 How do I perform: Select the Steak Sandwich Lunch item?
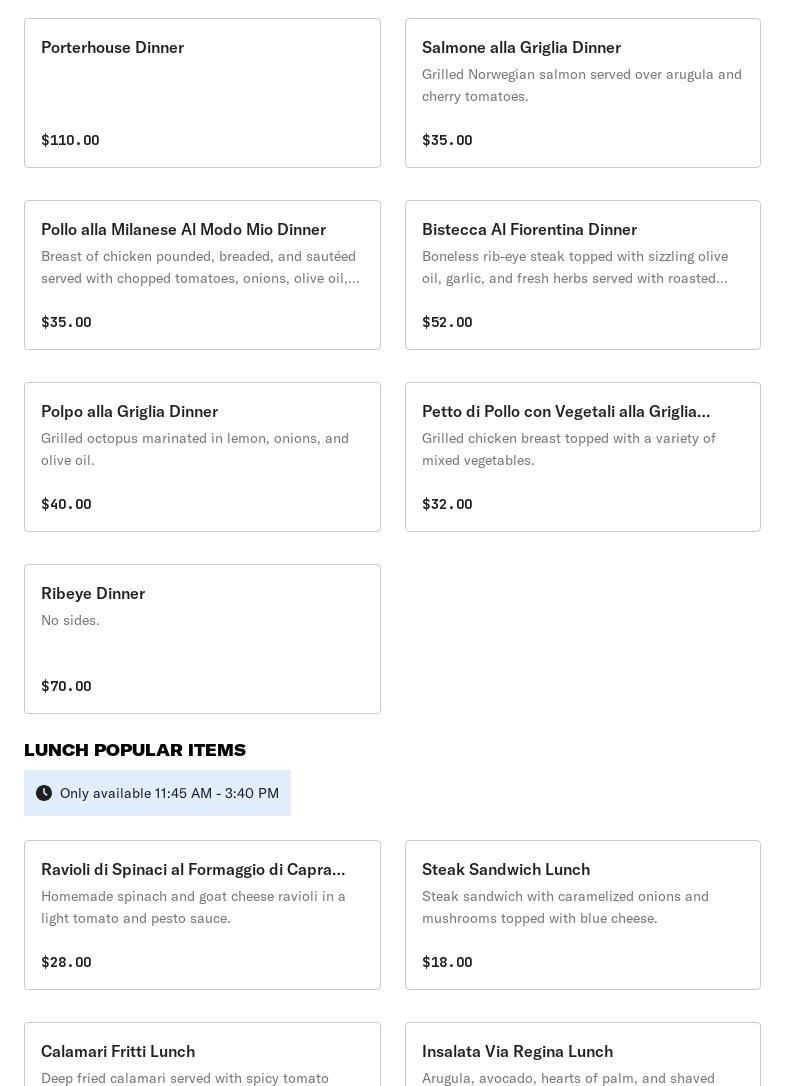[x=582, y=915]
